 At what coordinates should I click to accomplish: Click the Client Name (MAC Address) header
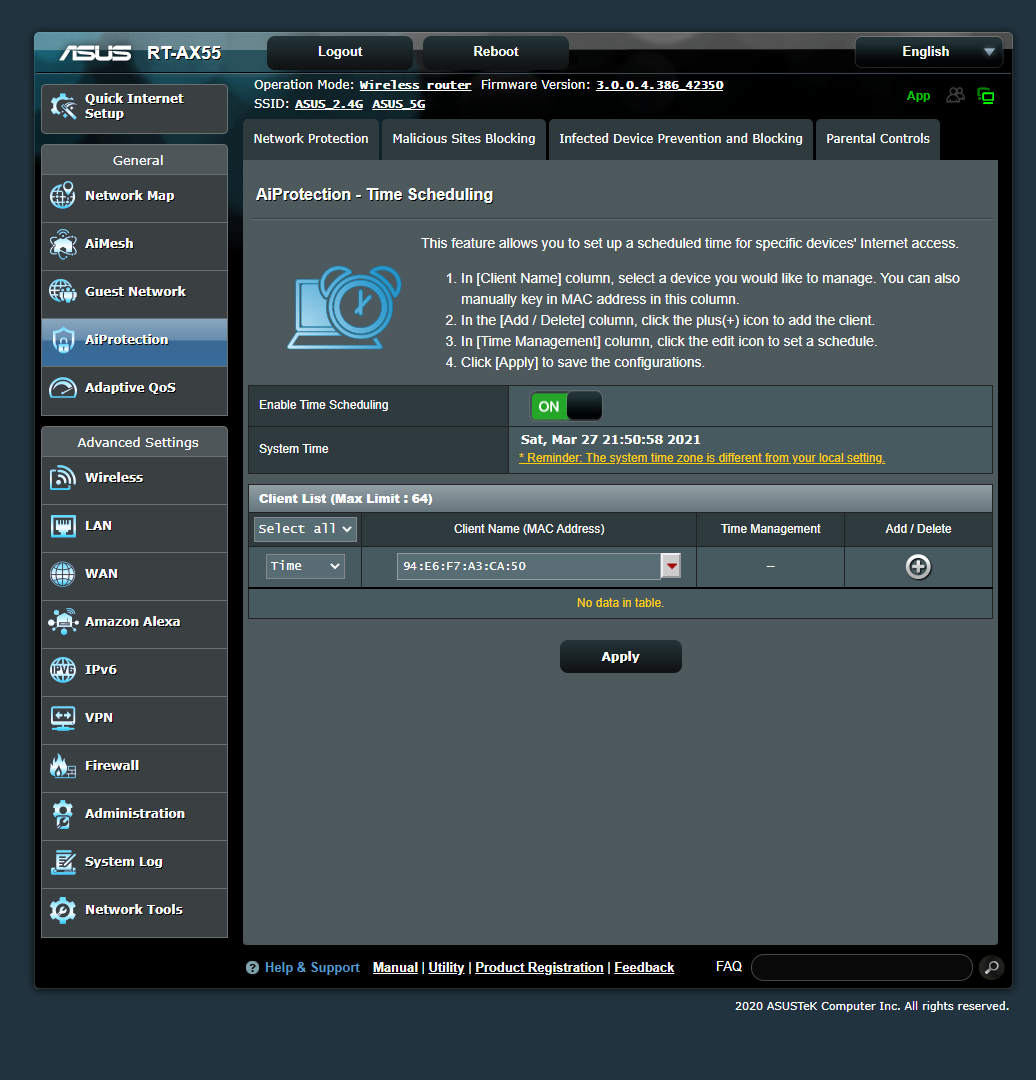pos(529,529)
